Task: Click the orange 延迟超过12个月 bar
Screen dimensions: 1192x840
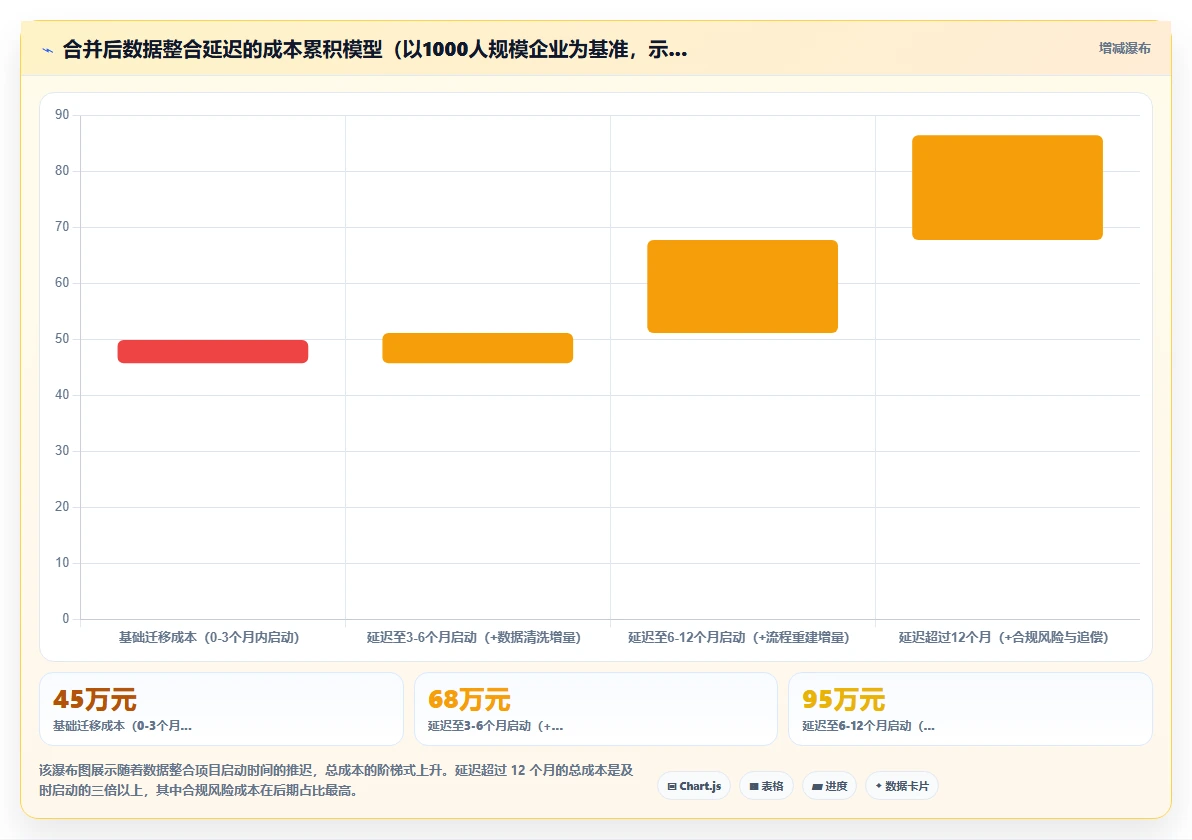Action: (1007, 188)
